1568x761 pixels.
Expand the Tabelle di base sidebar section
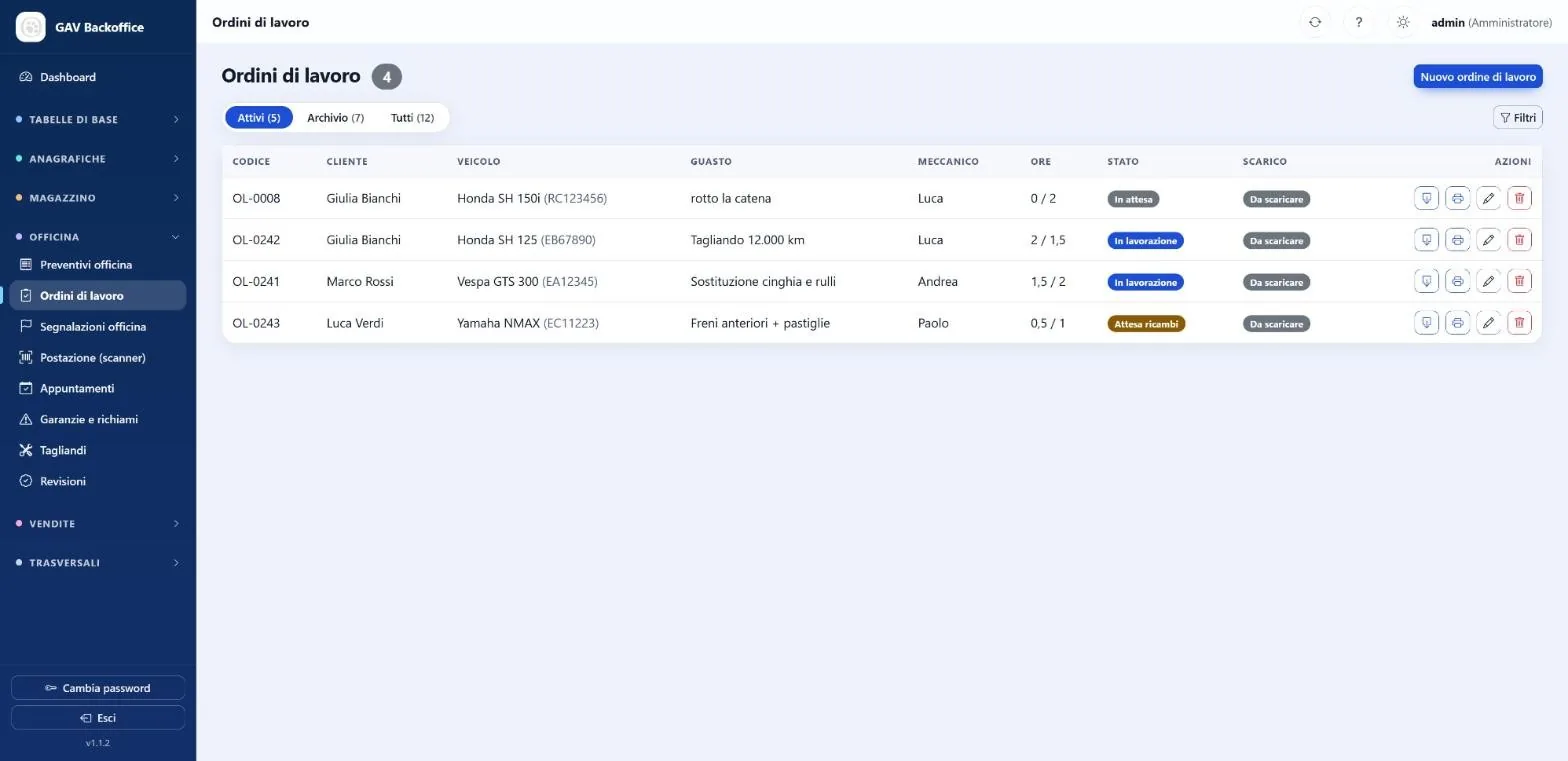[98, 120]
